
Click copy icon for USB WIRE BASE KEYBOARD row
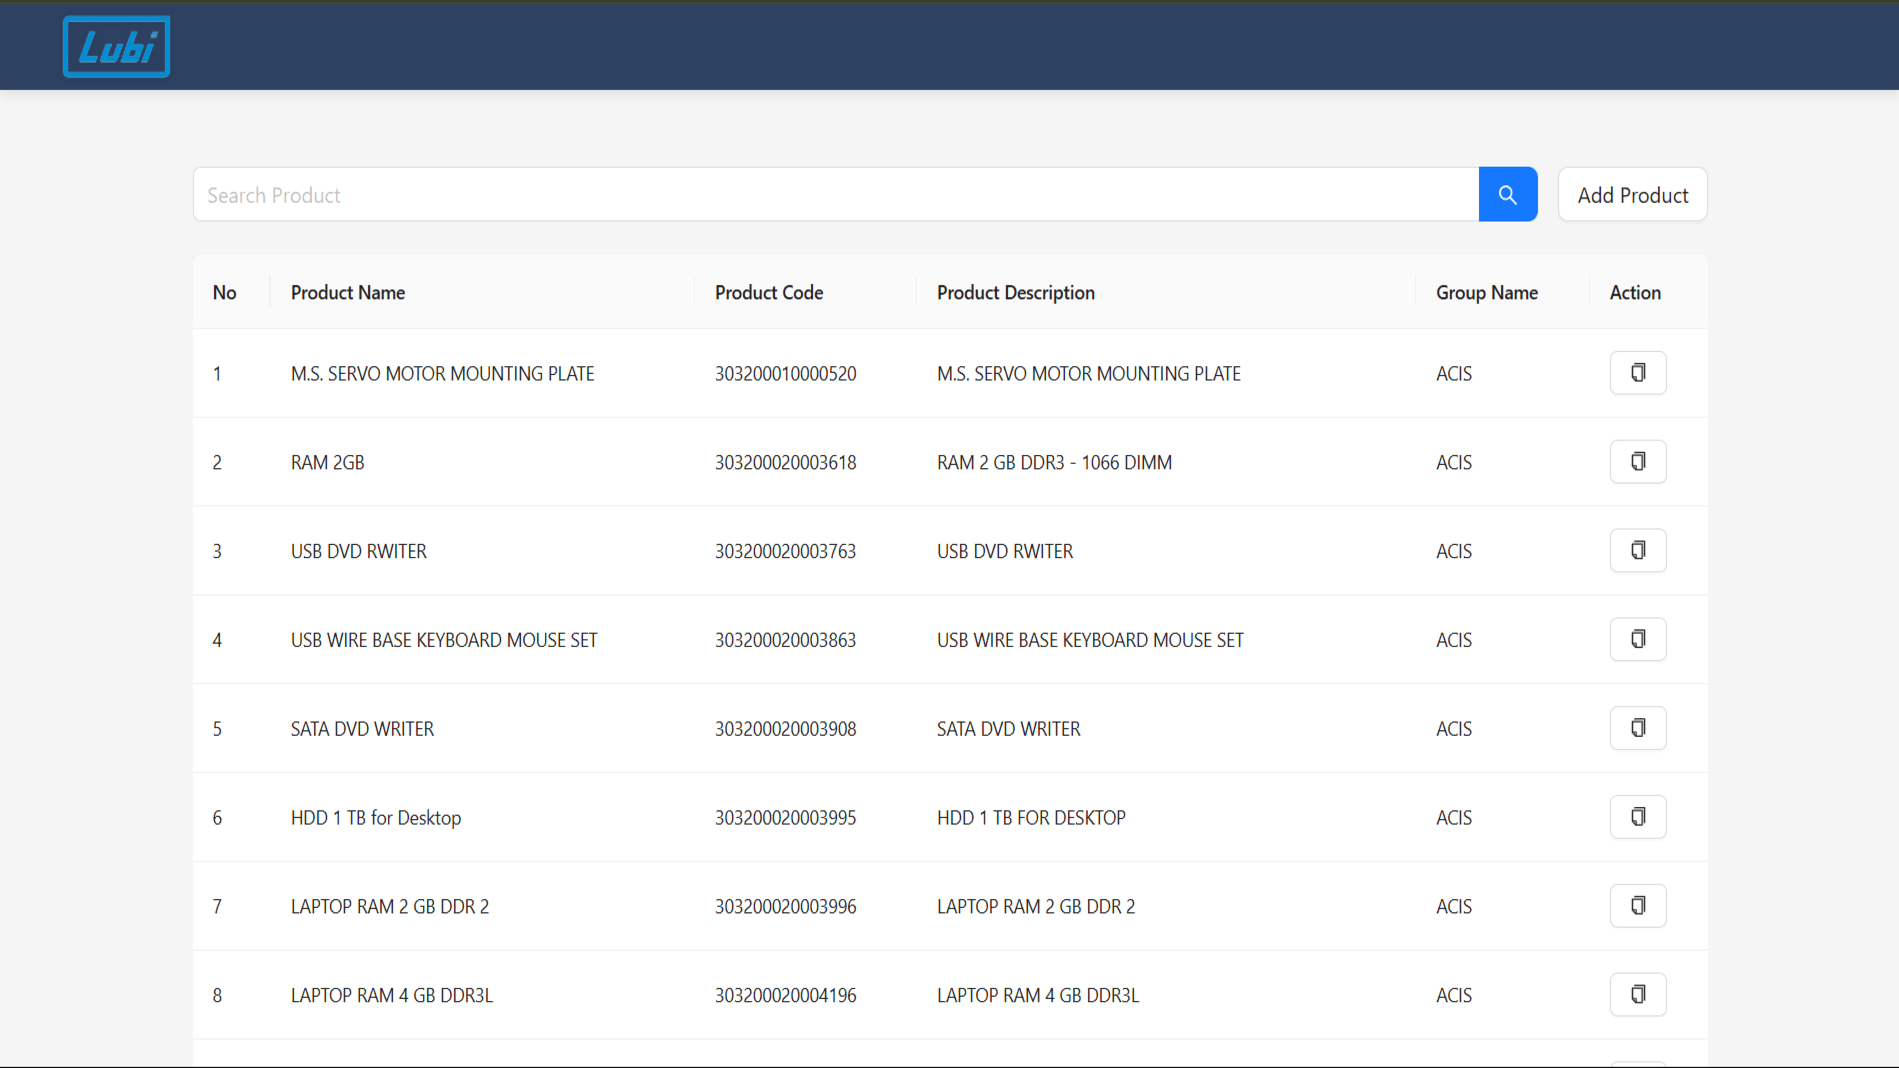click(1637, 640)
